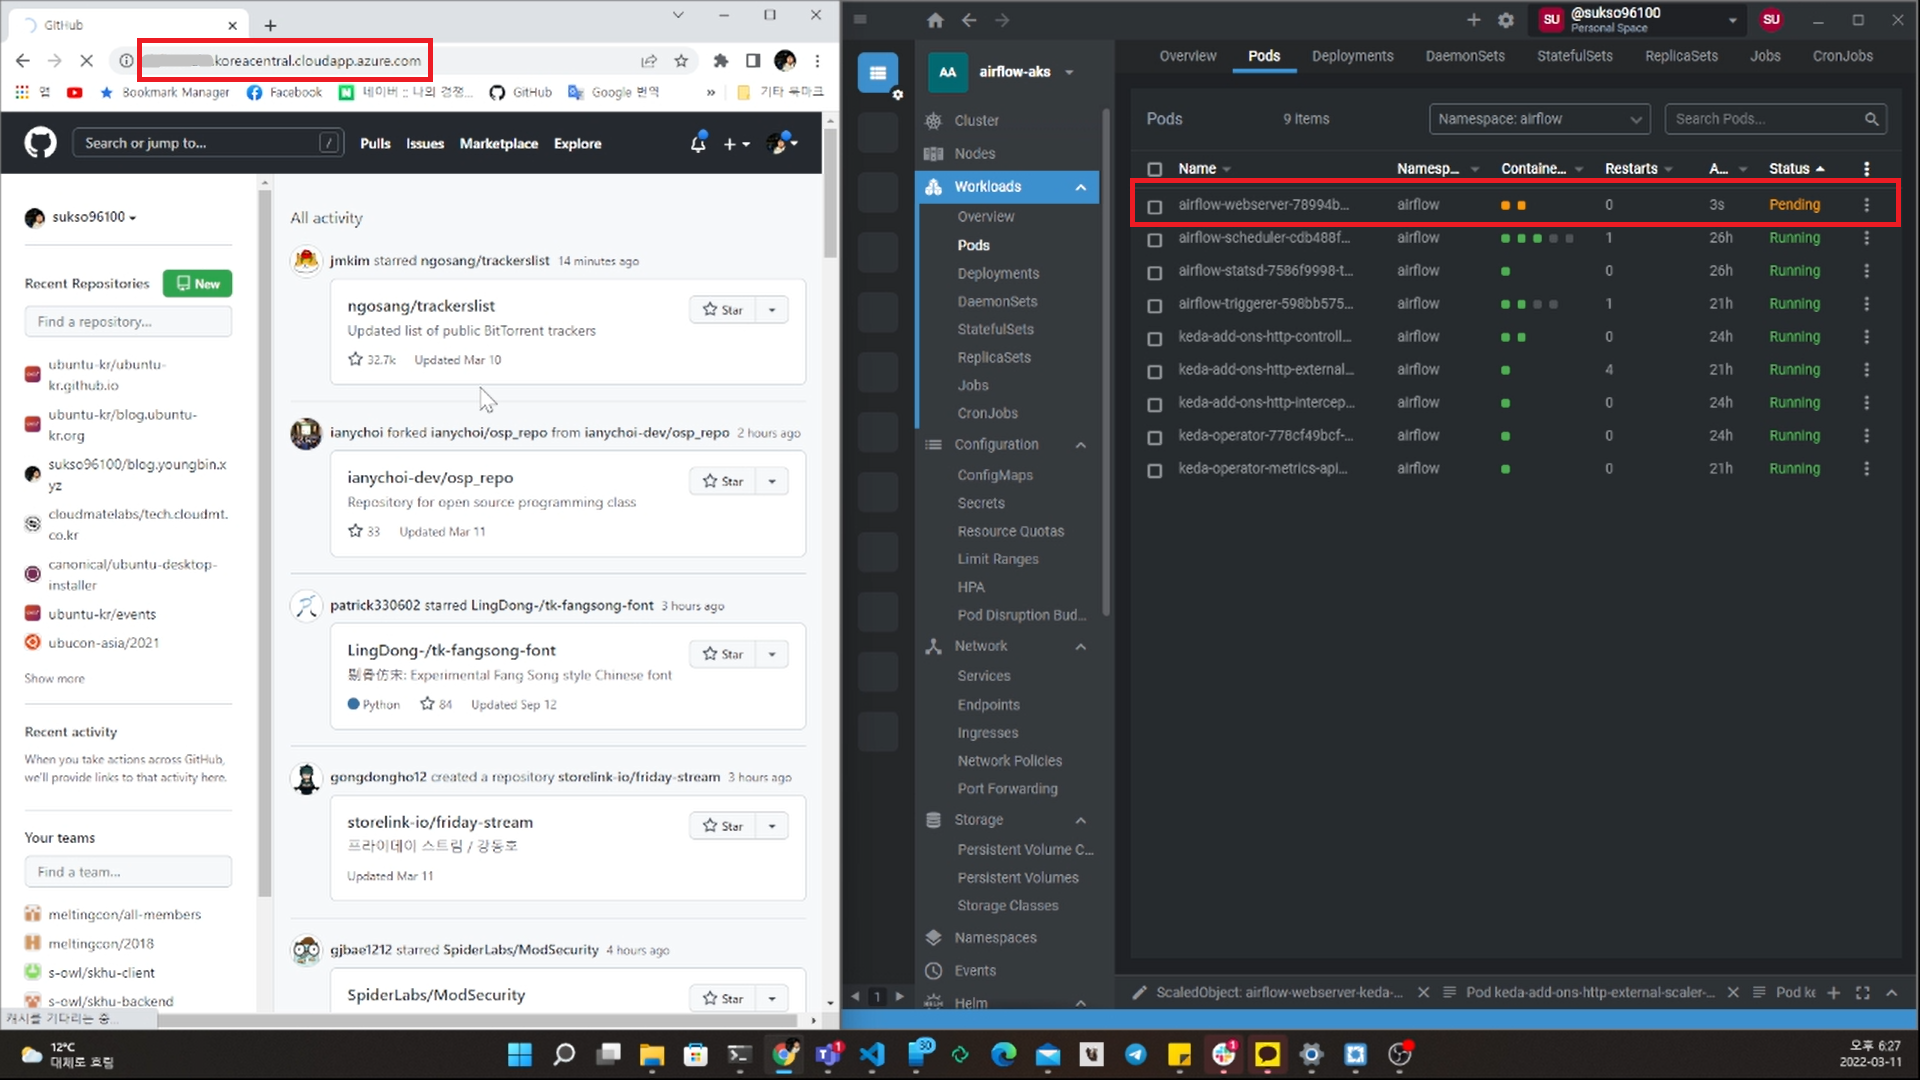Viewport: 1920px width, 1080px height.
Task: Open the Visual Studio Code taskbar icon
Action: click(872, 1054)
